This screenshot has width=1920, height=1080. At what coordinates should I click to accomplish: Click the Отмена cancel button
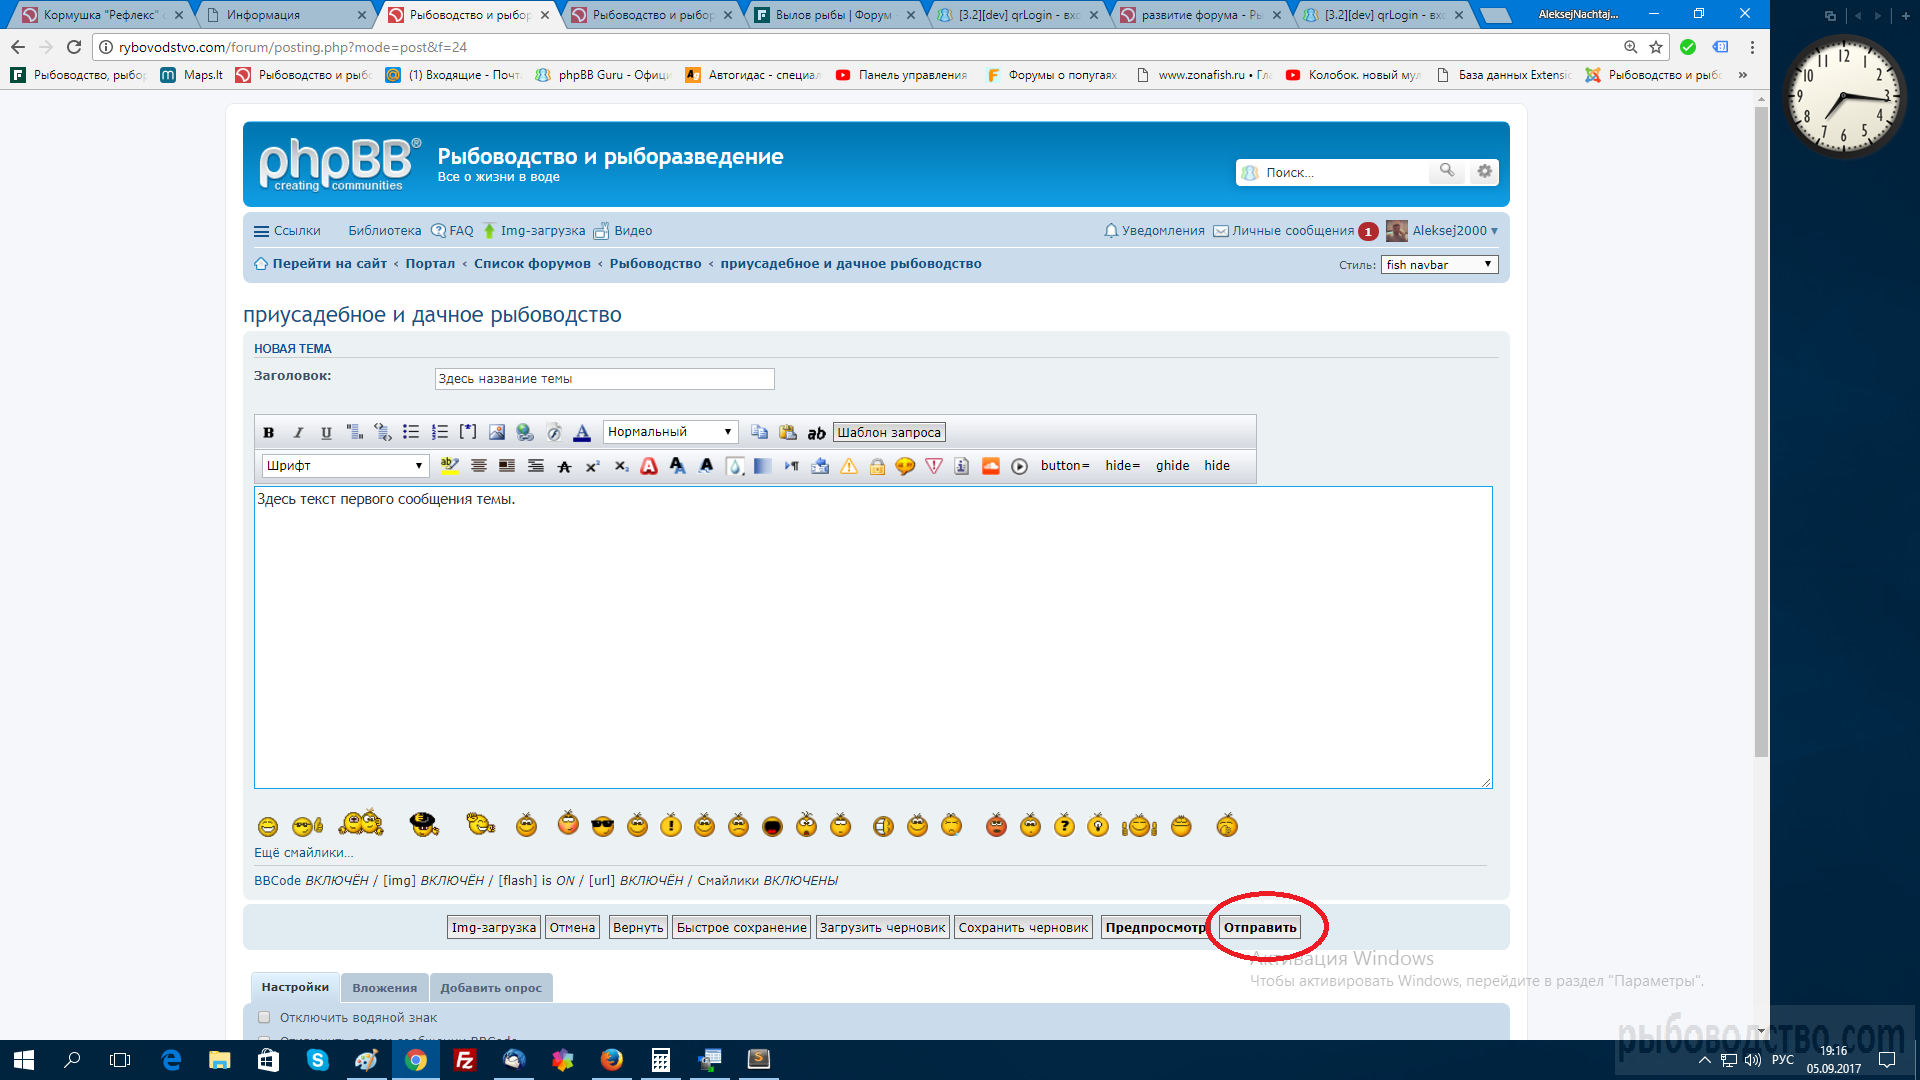572,927
